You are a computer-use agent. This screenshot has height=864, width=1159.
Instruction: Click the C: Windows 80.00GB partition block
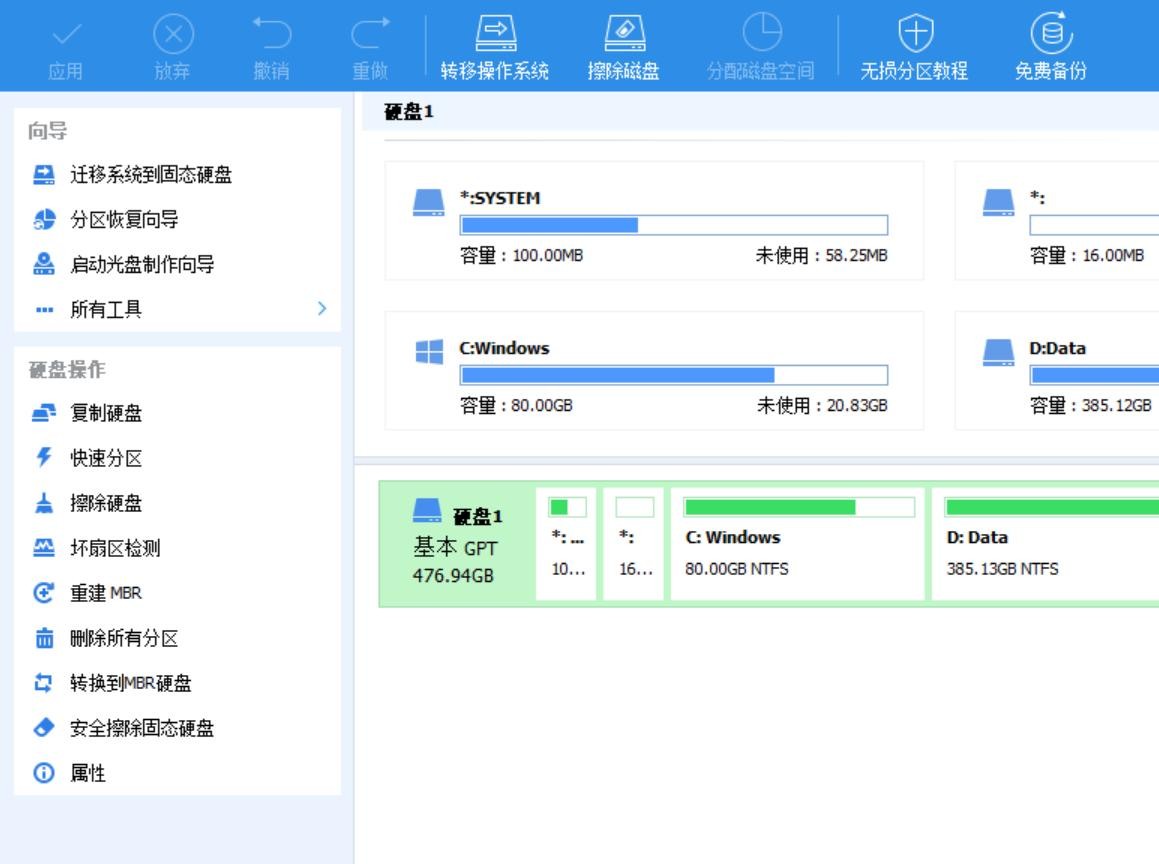pyautogui.click(x=798, y=544)
